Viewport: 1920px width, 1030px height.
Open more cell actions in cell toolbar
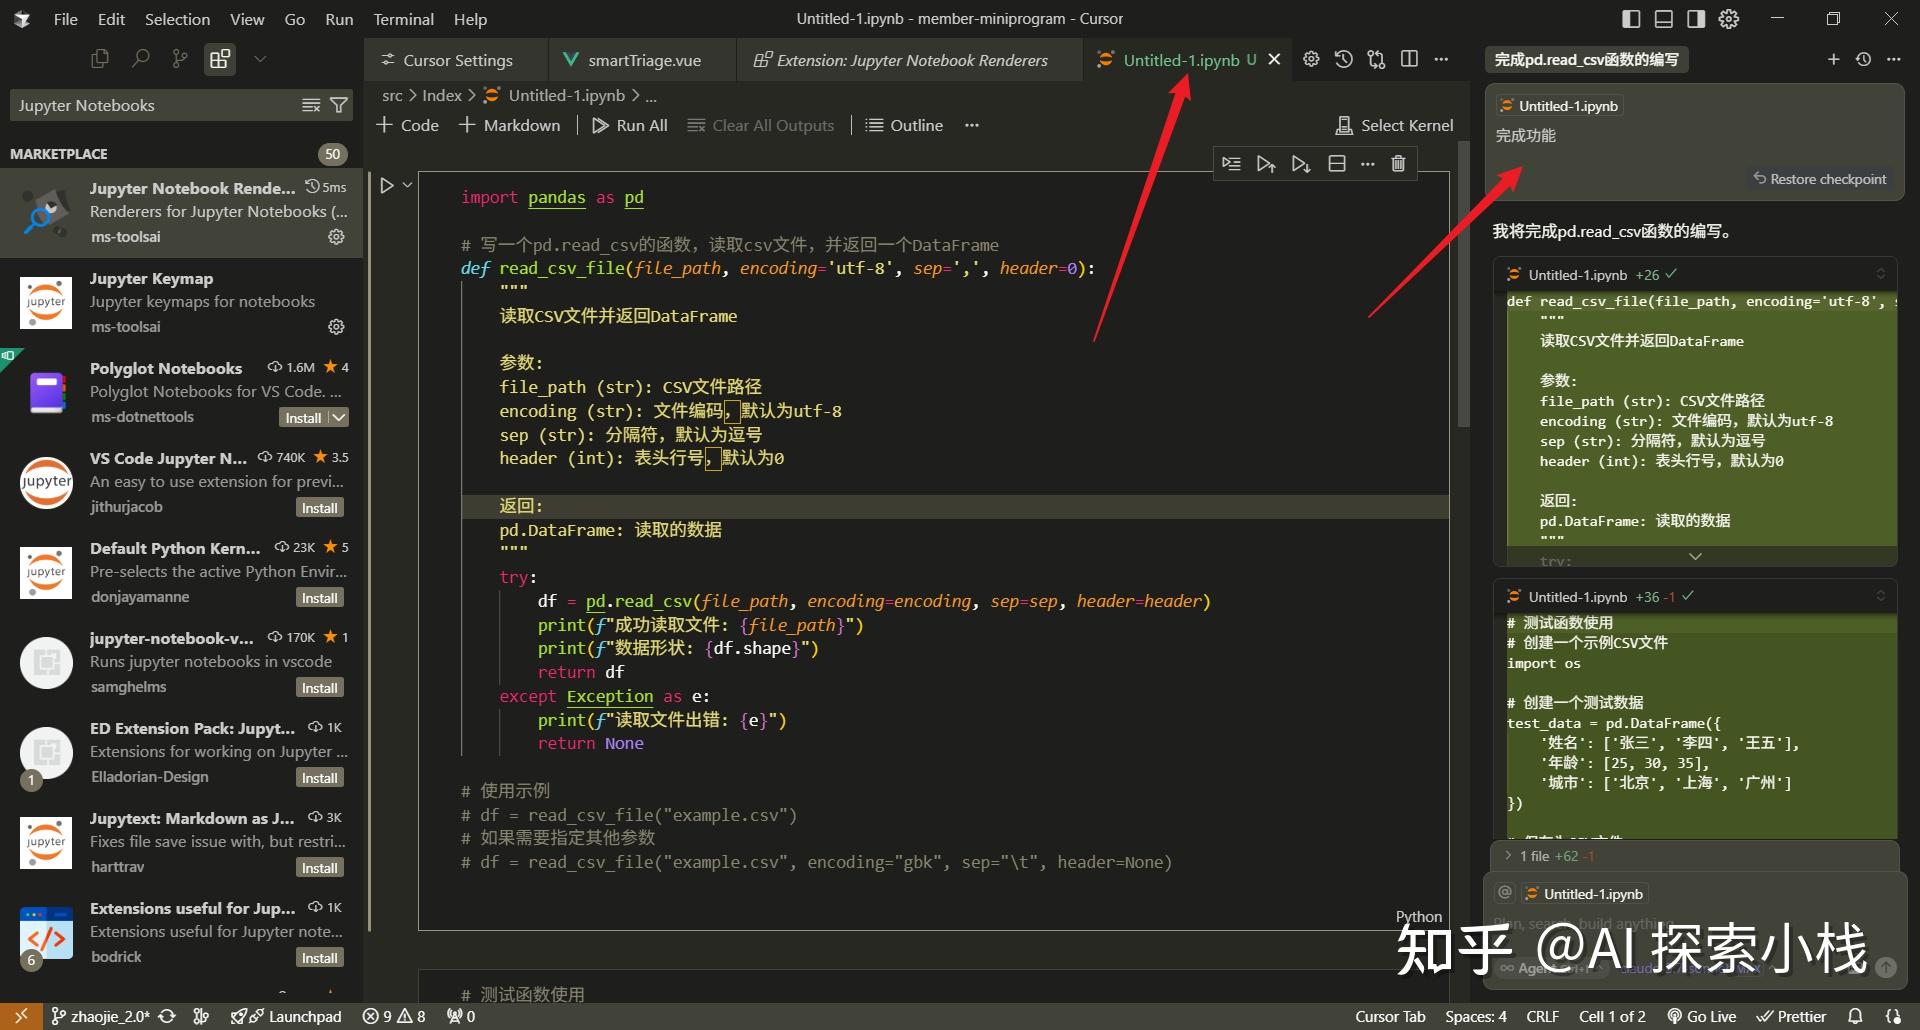pyautogui.click(x=1367, y=163)
